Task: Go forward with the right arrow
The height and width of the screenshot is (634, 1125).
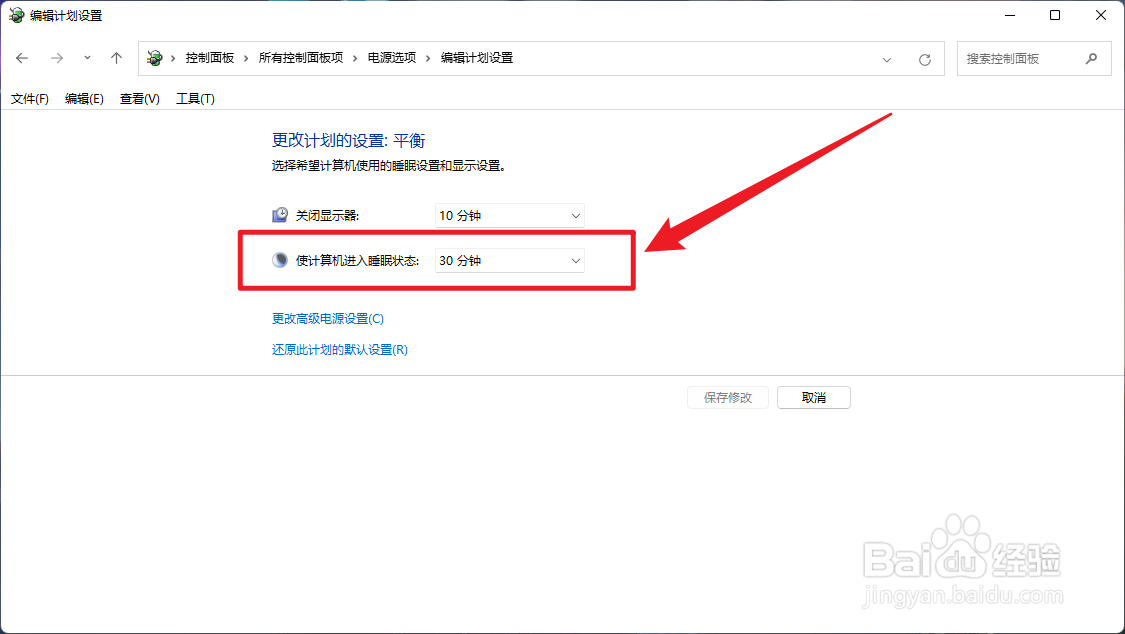Action: click(x=57, y=58)
